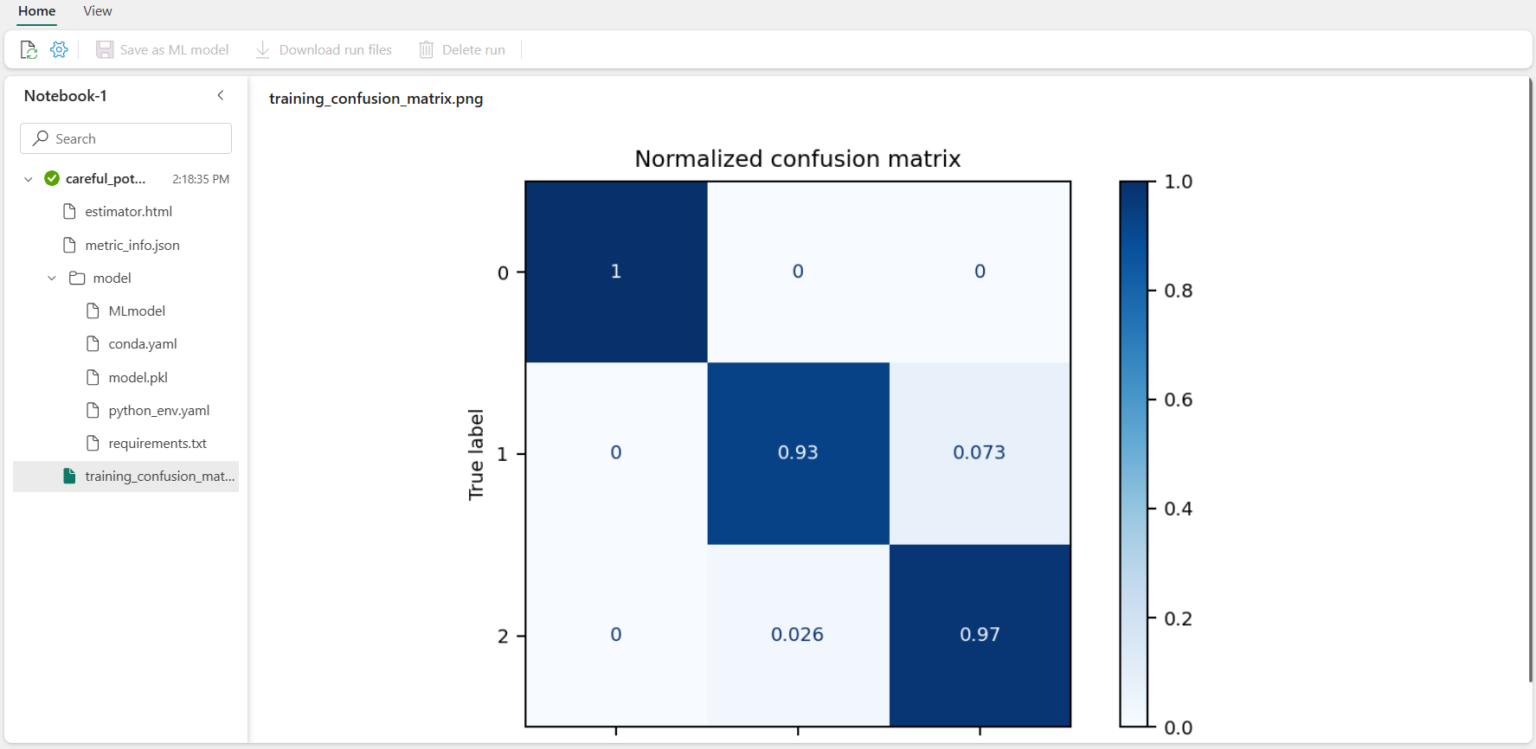Switch to the View tab

point(97,11)
